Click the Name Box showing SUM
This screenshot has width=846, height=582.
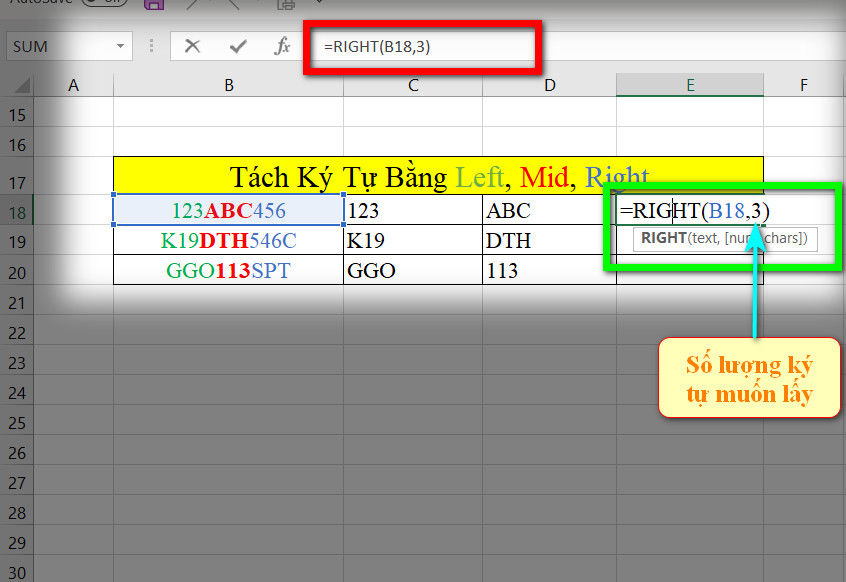69,46
